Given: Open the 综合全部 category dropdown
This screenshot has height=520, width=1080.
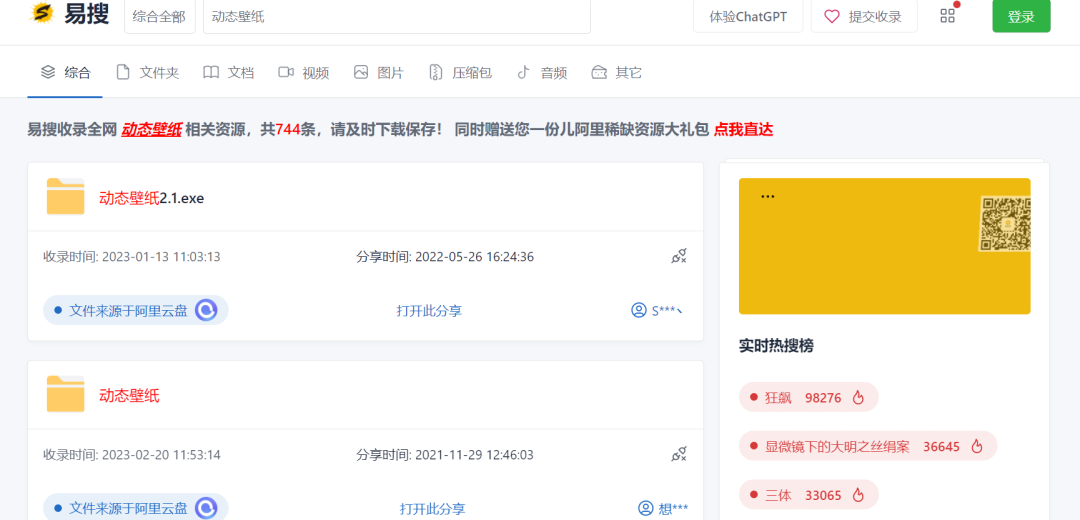Looking at the screenshot, I should [159, 17].
